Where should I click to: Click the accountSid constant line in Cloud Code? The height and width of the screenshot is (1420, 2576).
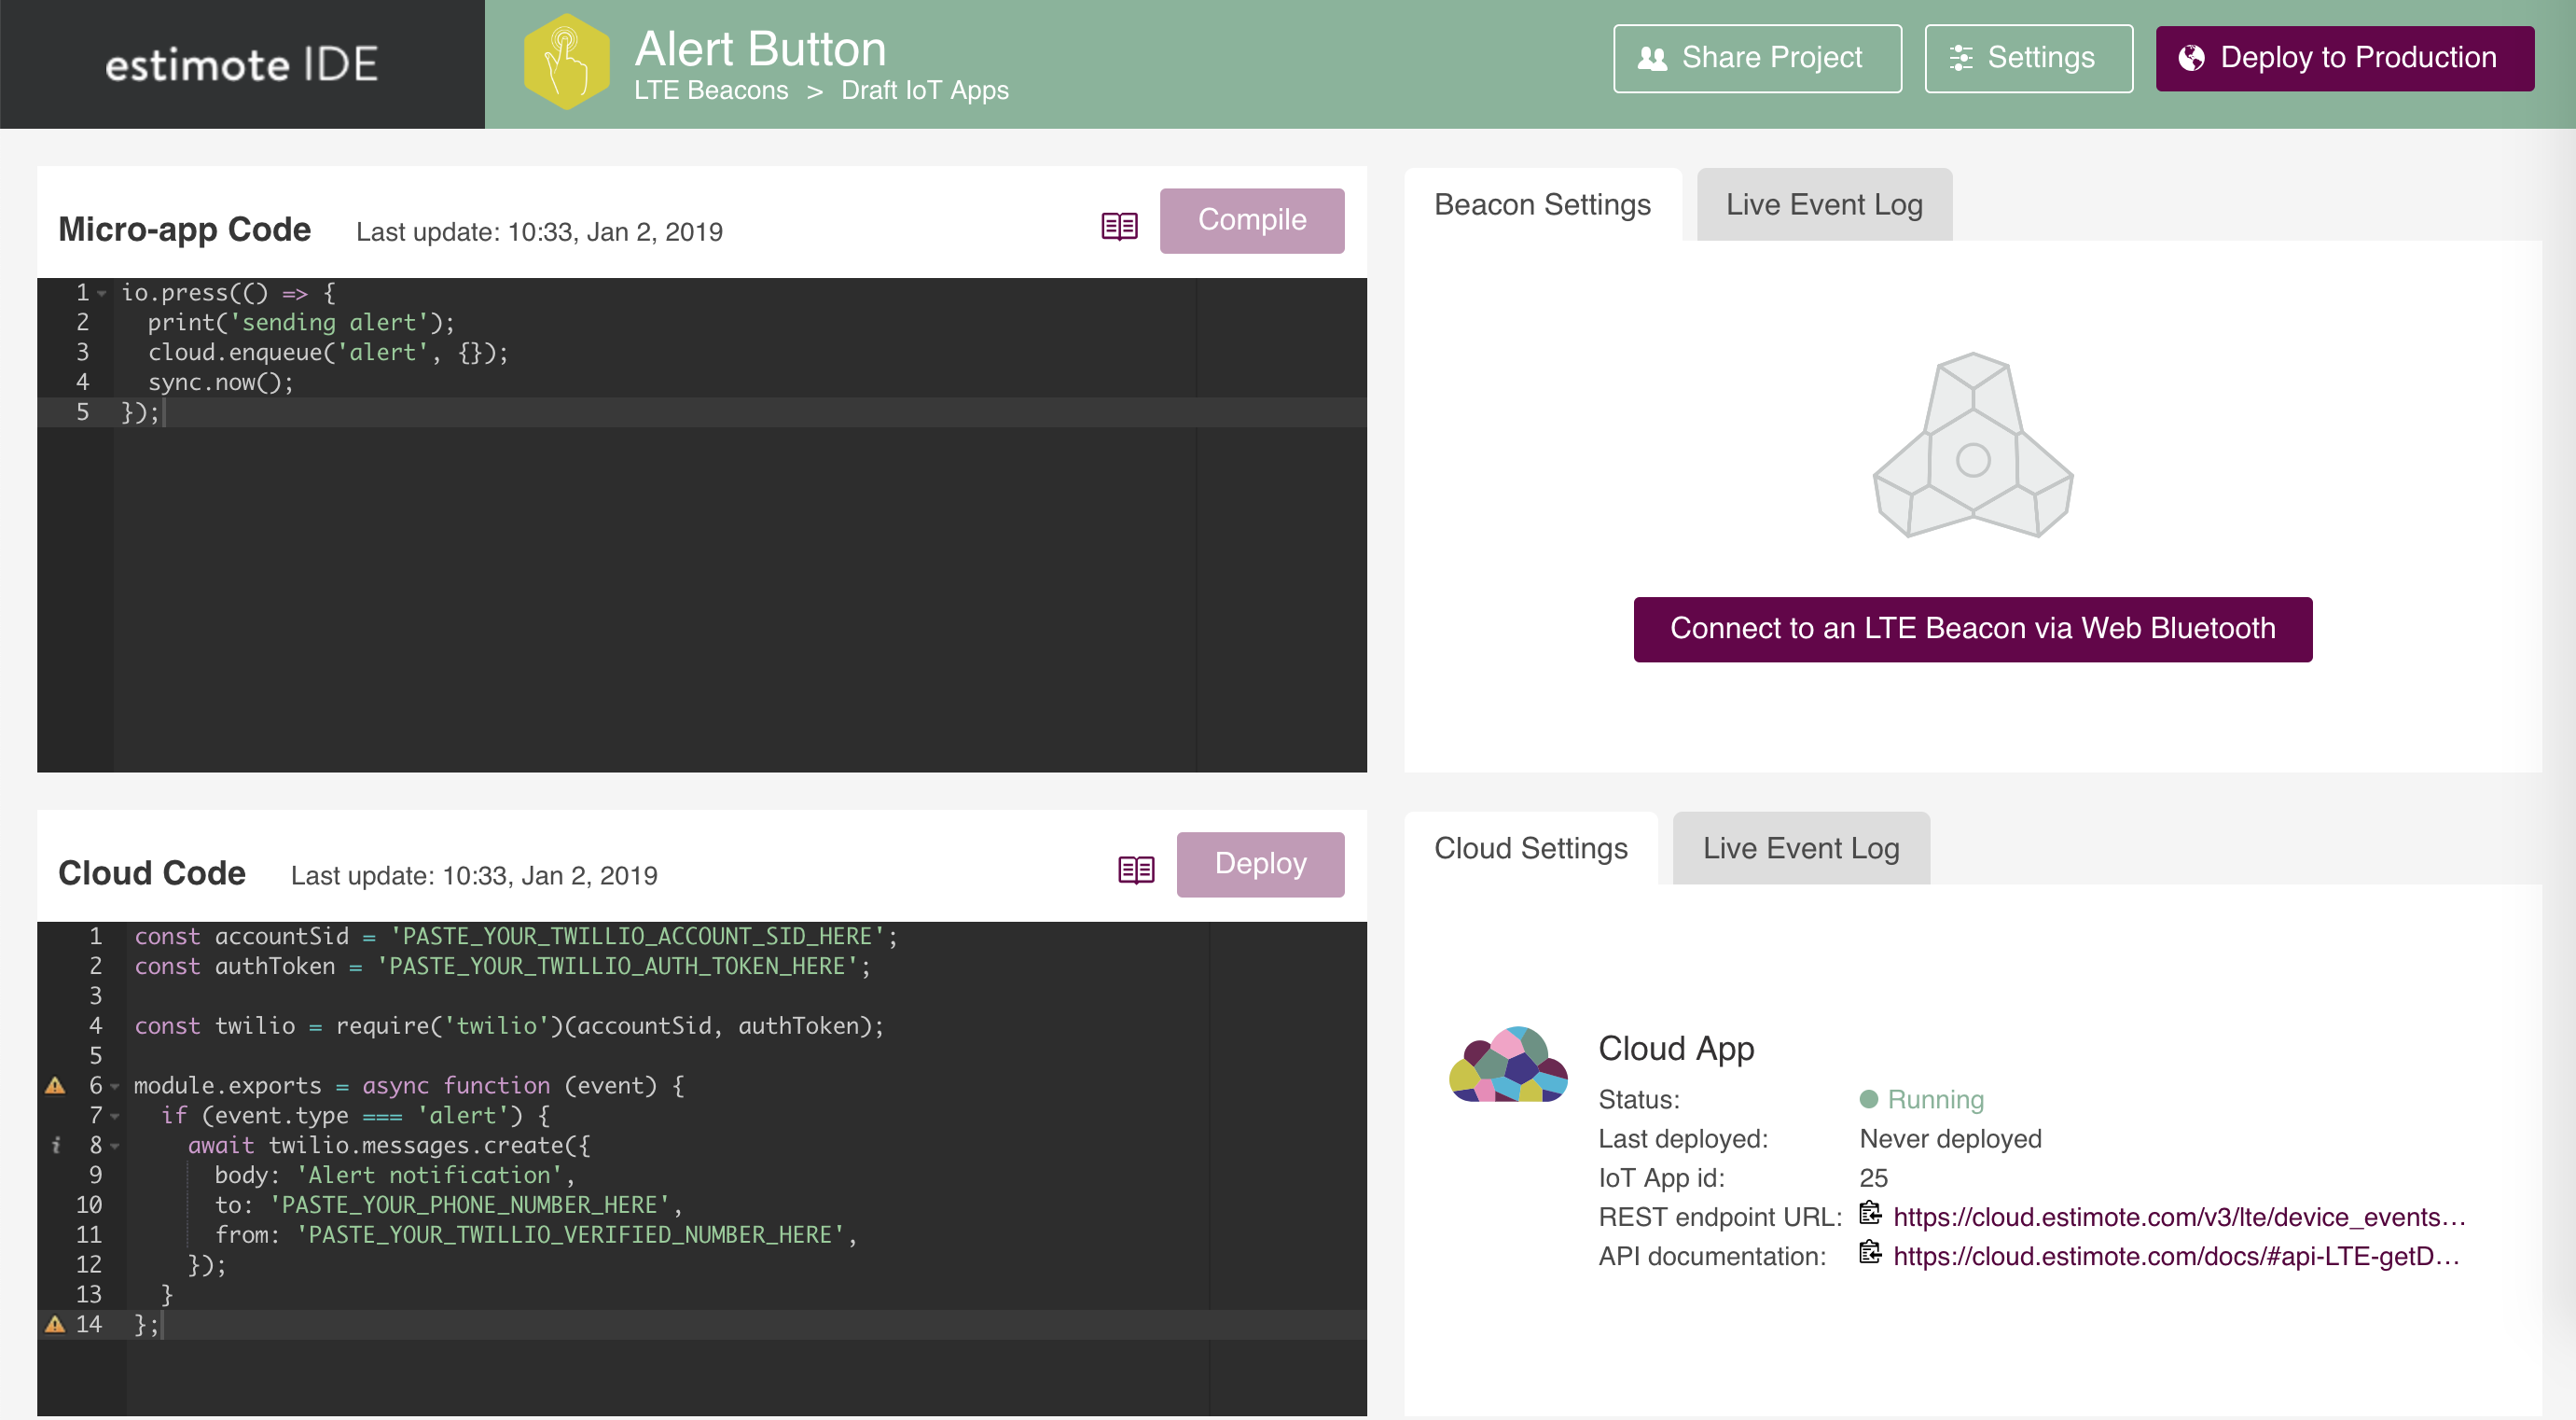point(516,936)
